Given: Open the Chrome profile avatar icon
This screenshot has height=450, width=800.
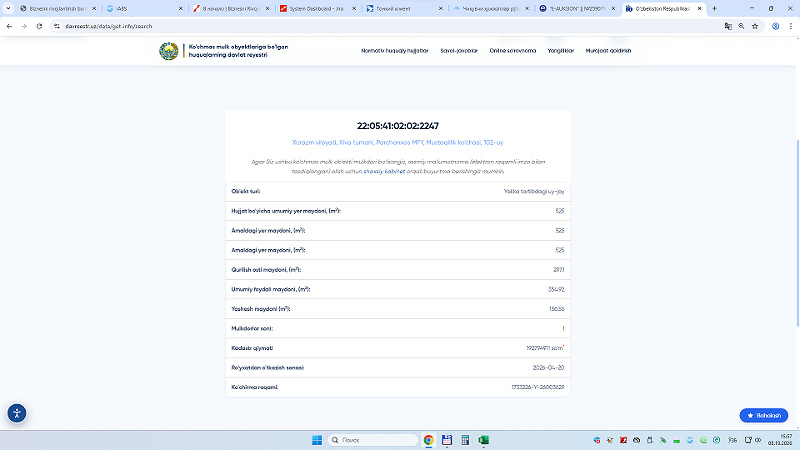Looking at the screenshot, I should click(776, 26).
